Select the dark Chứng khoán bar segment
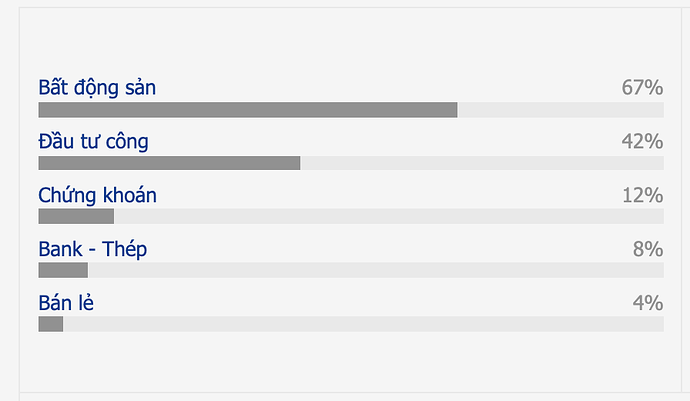Image resolution: width=690 pixels, height=401 pixels. (x=76, y=216)
